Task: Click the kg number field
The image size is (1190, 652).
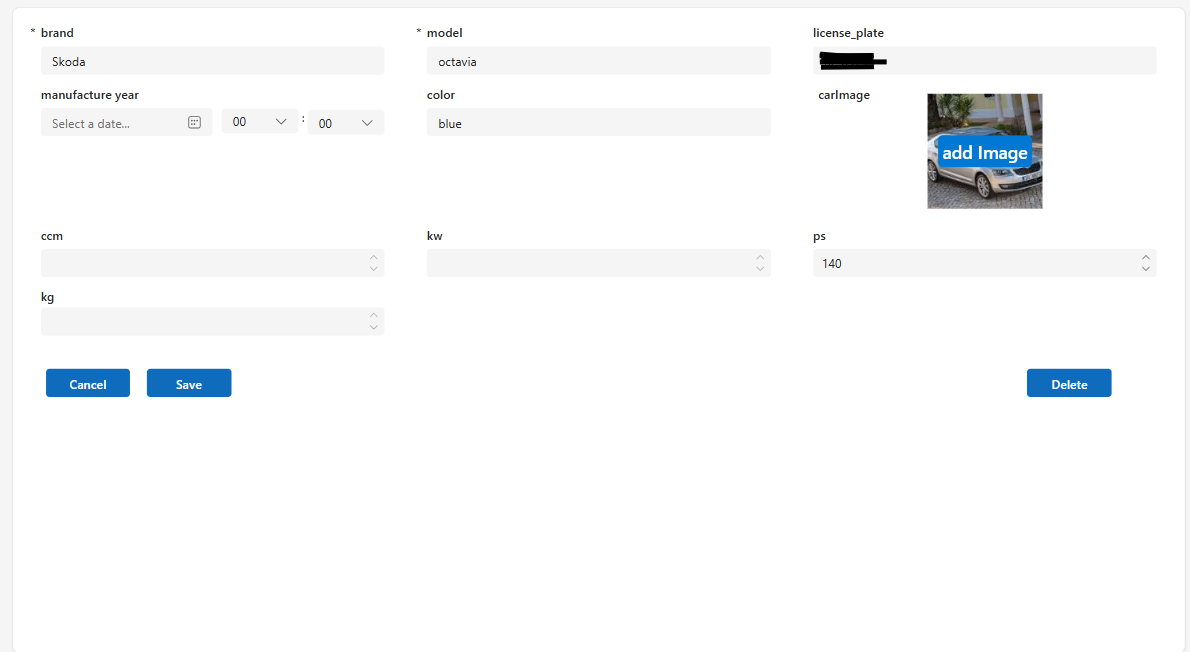Action: pos(212,321)
